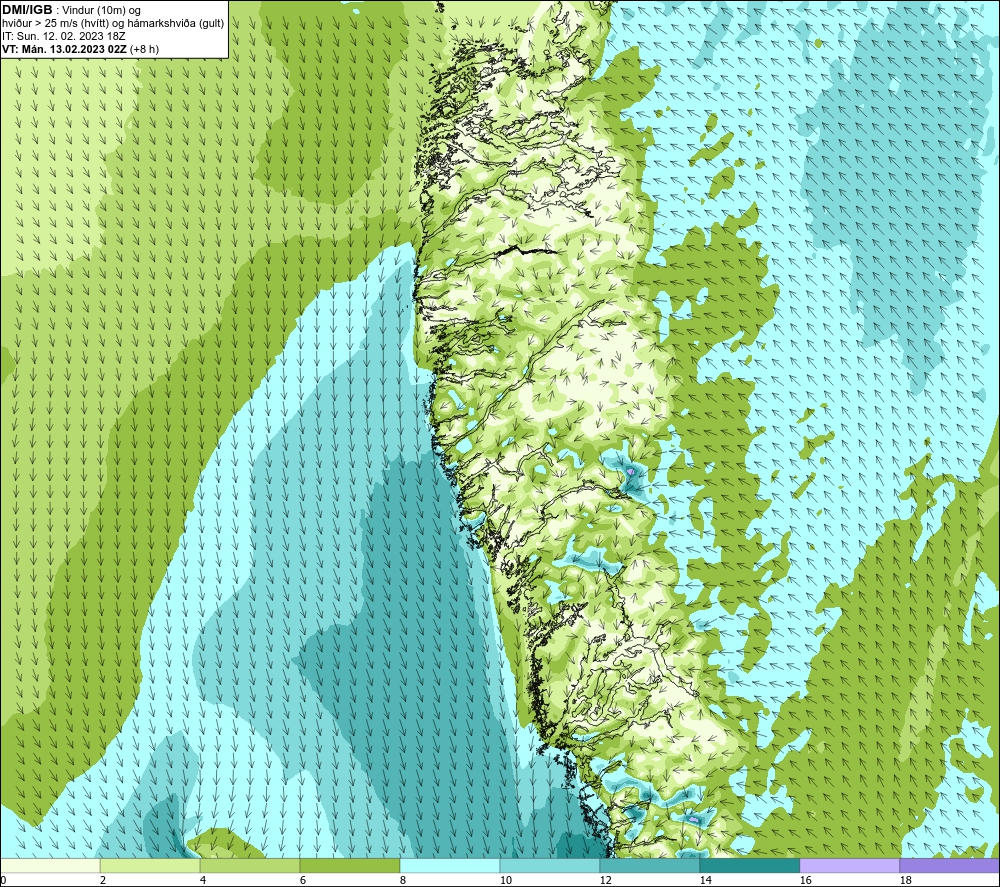Click the legend scale label '14'
This screenshot has height=887, width=1000.
pyautogui.click(x=705, y=880)
